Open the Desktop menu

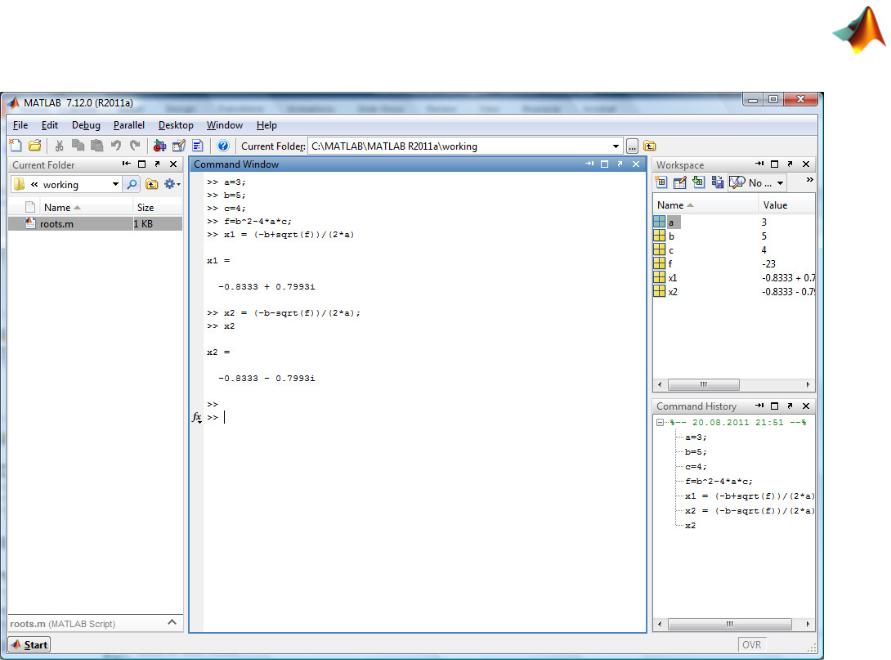176,125
